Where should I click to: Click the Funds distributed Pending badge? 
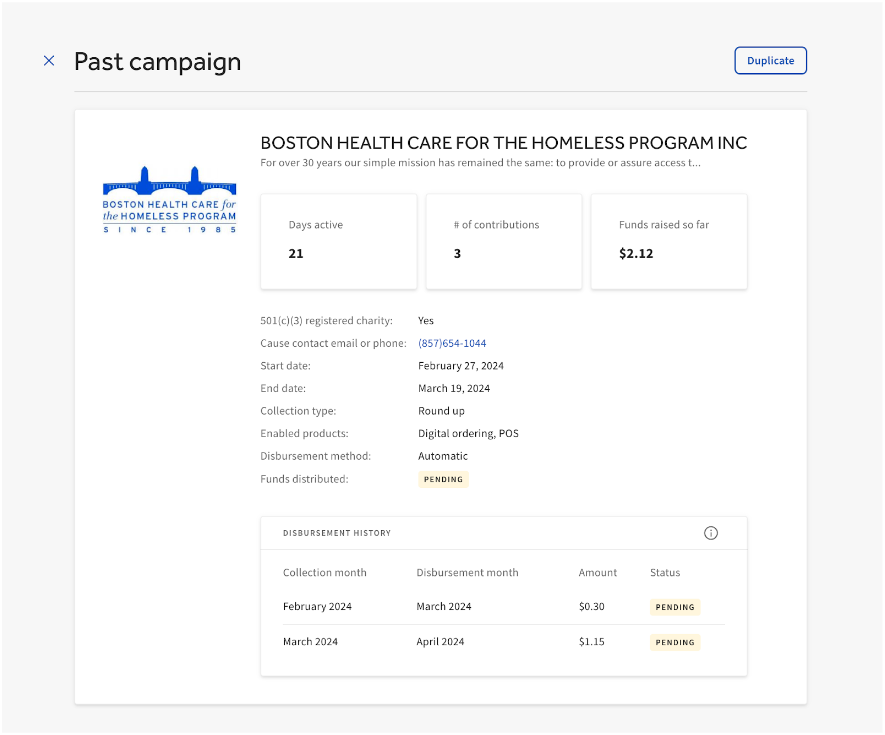(x=443, y=480)
